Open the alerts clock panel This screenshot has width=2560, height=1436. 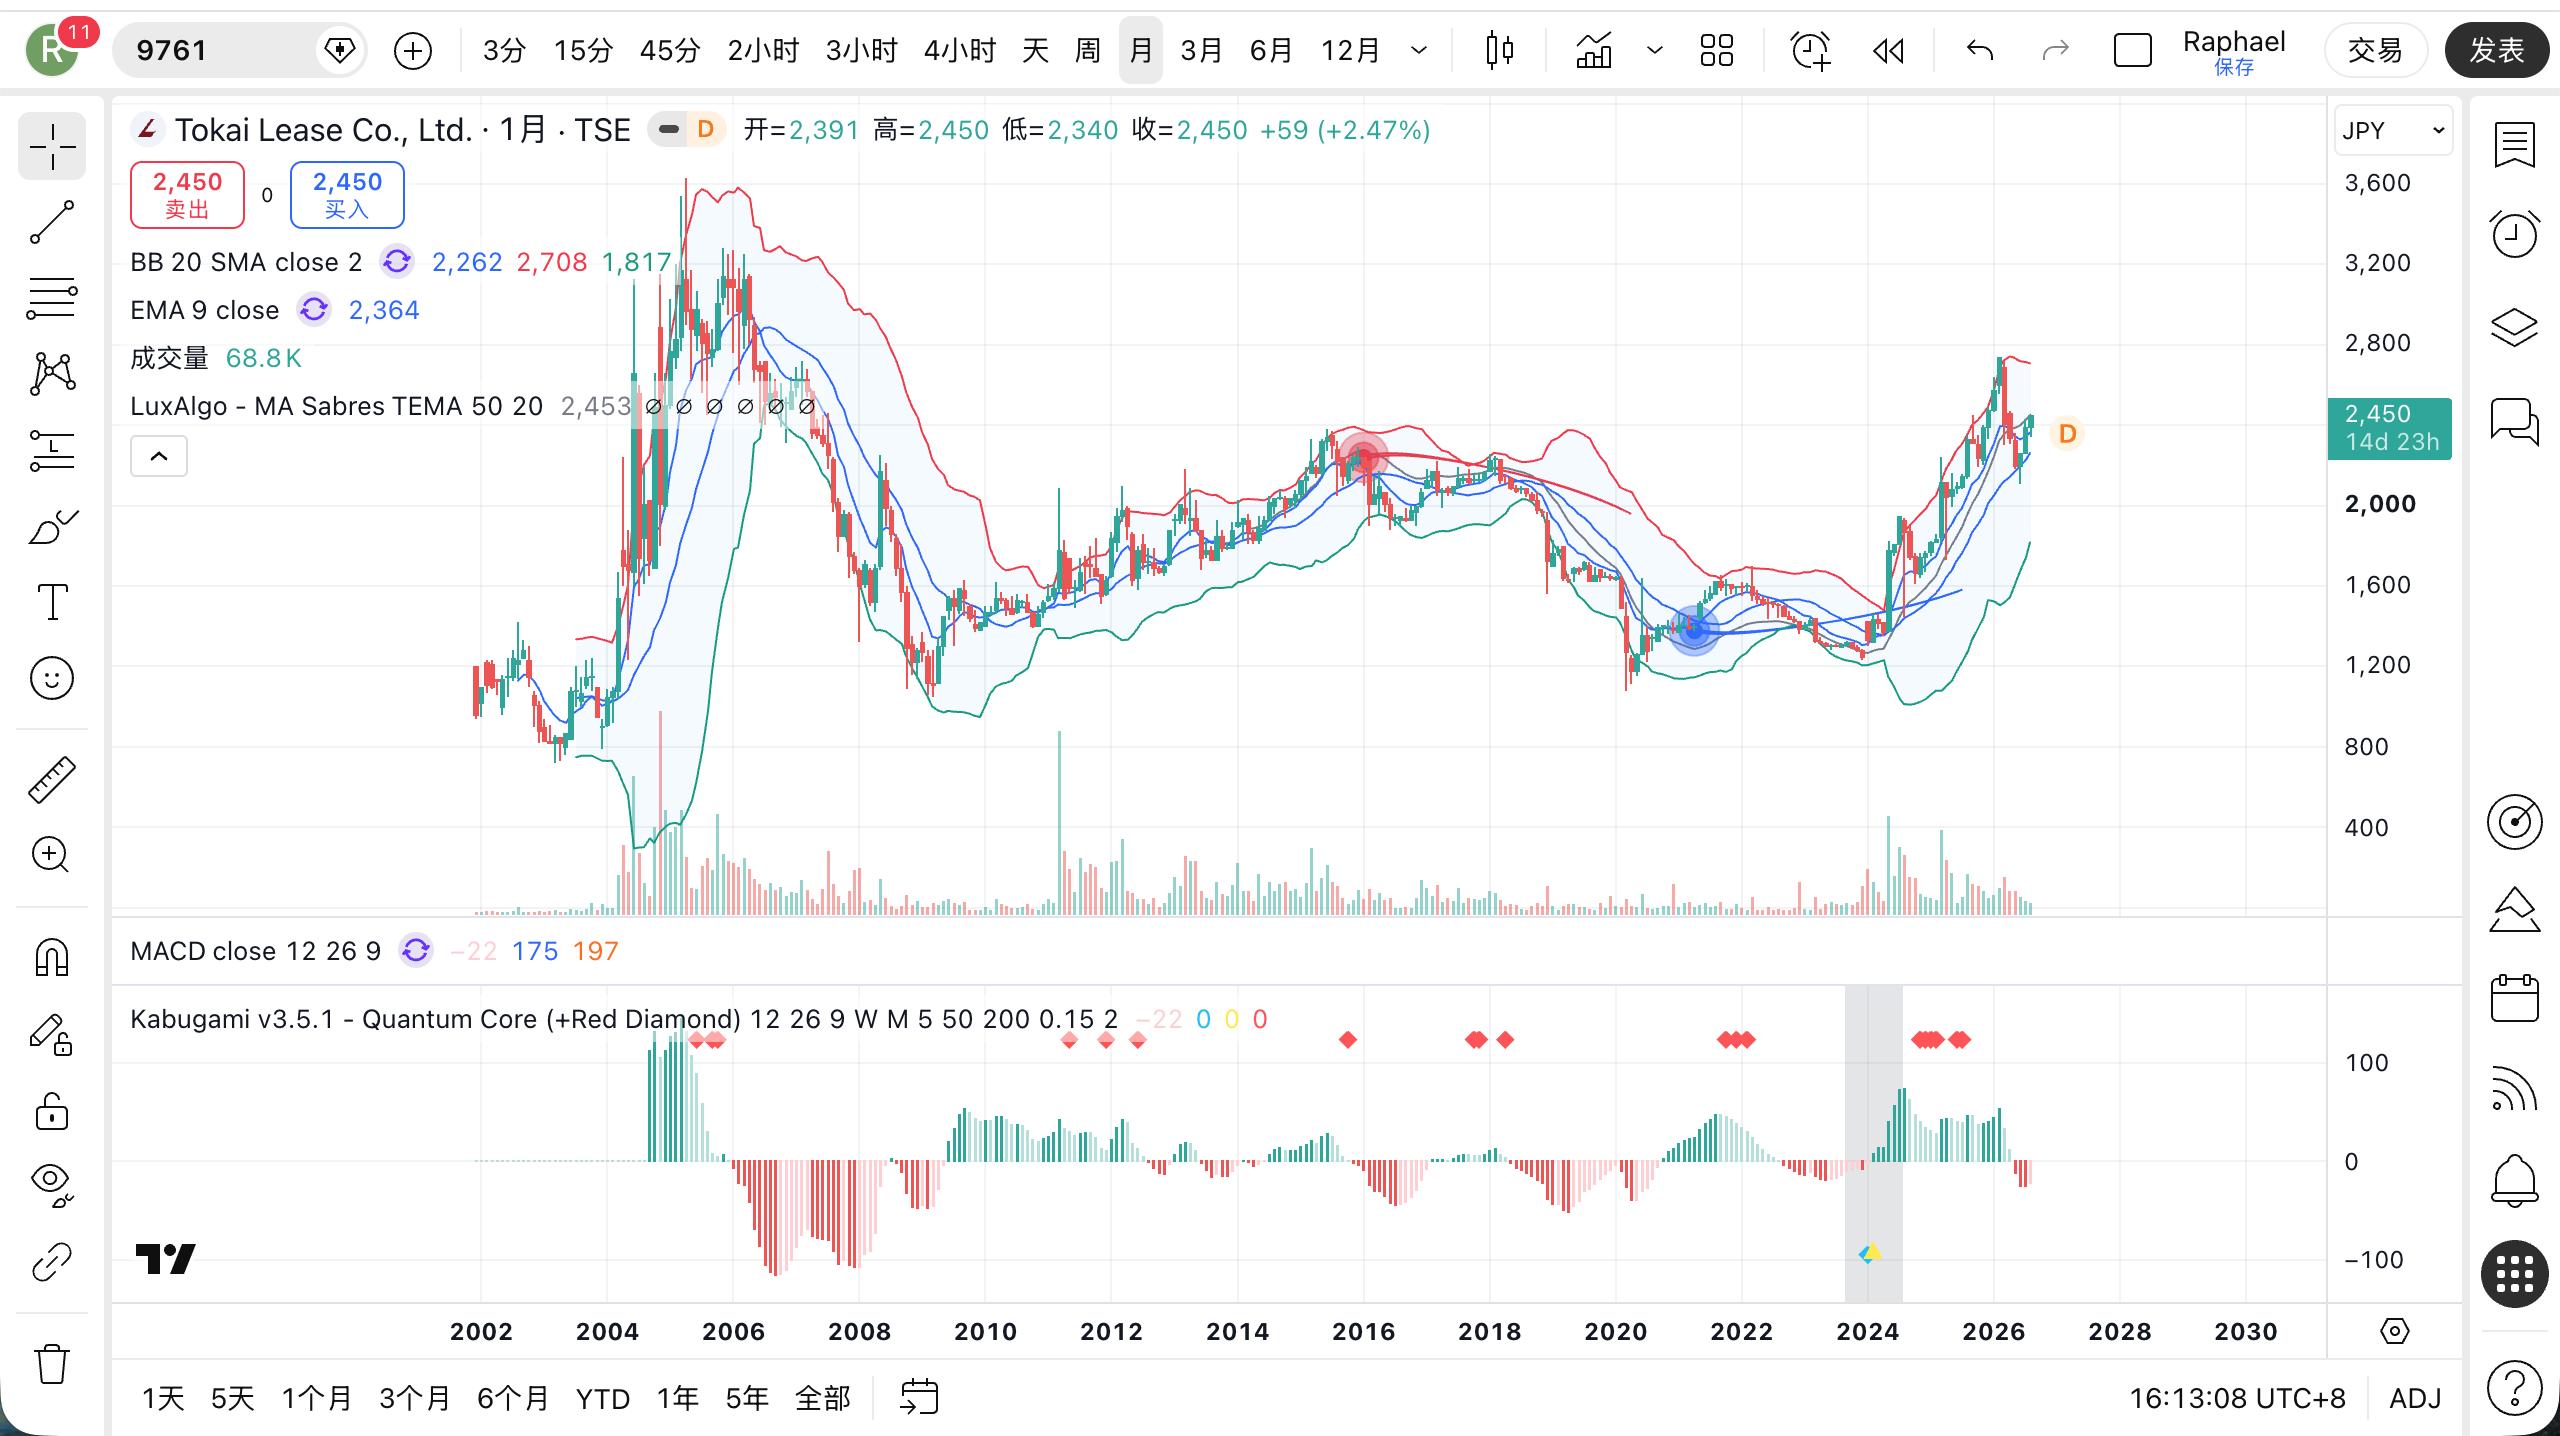pos(2514,235)
